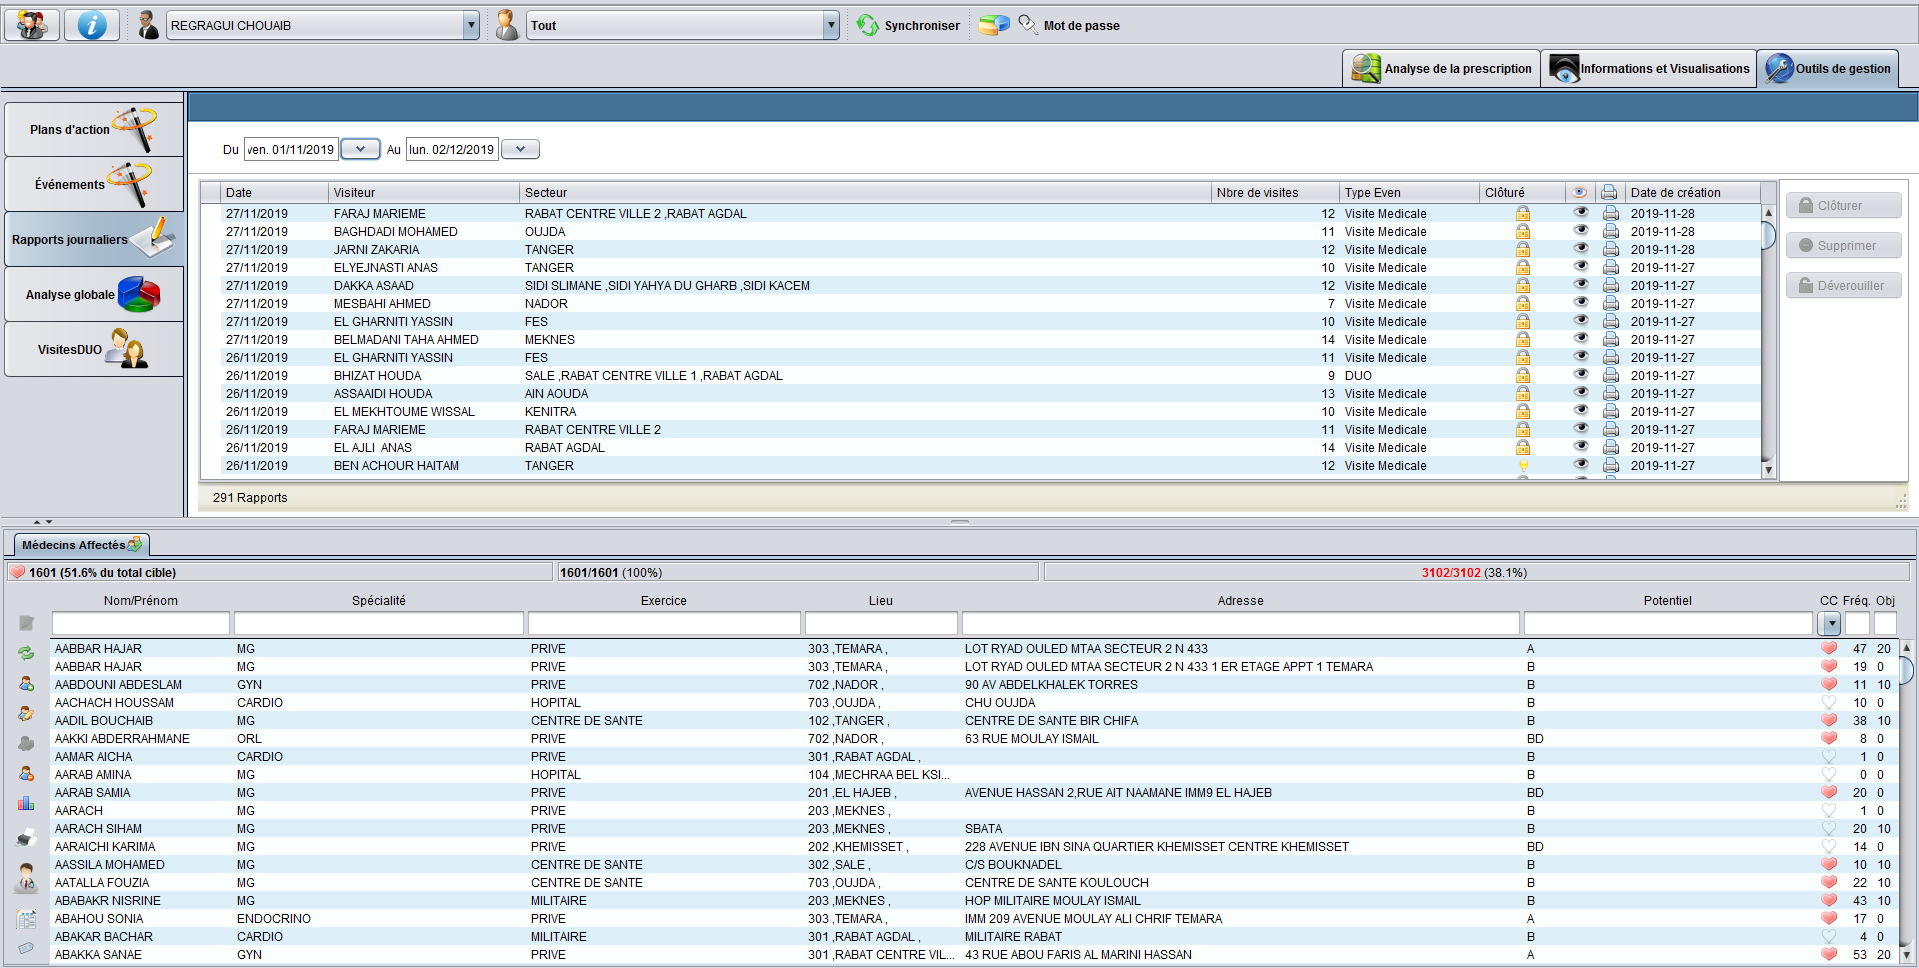Click the database pie icon beside Synchroniser
The image size is (1919, 968).
click(x=994, y=25)
